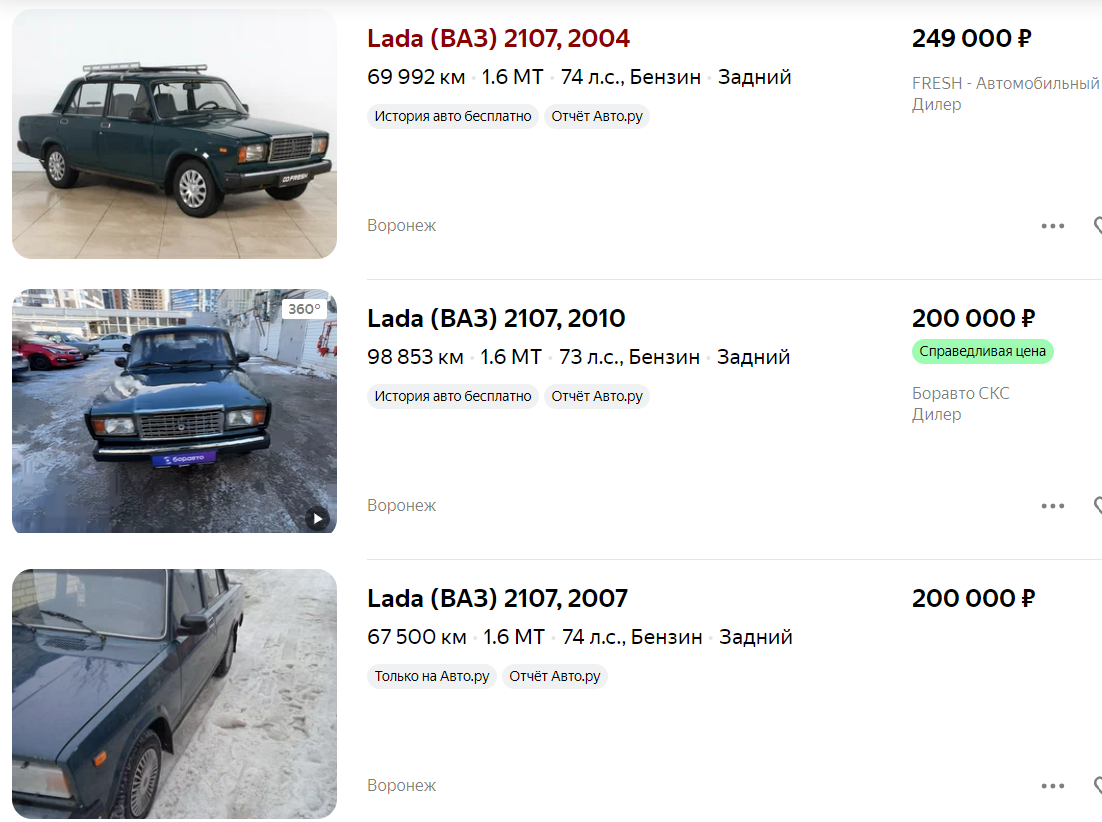
Task: Open dealer 'FRESH - Автомобильный' link
Action: pyautogui.click(x=1005, y=84)
